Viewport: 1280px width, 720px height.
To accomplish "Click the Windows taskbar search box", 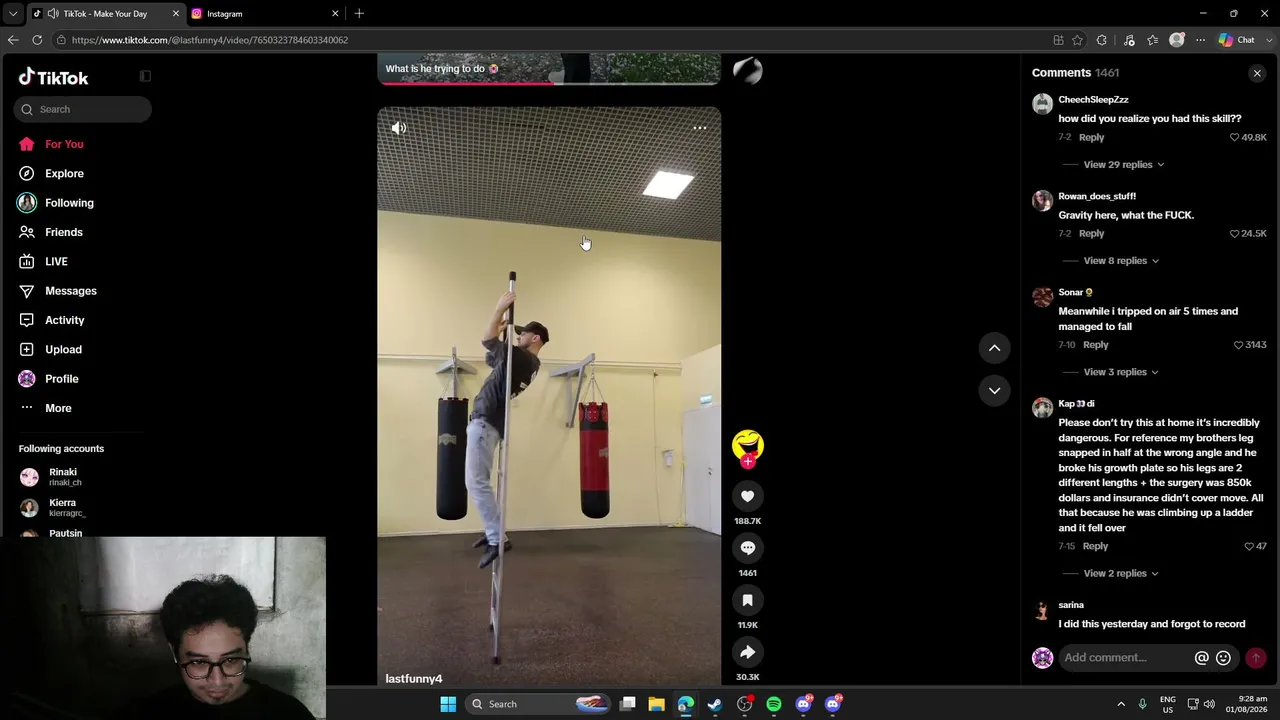I will [538, 704].
